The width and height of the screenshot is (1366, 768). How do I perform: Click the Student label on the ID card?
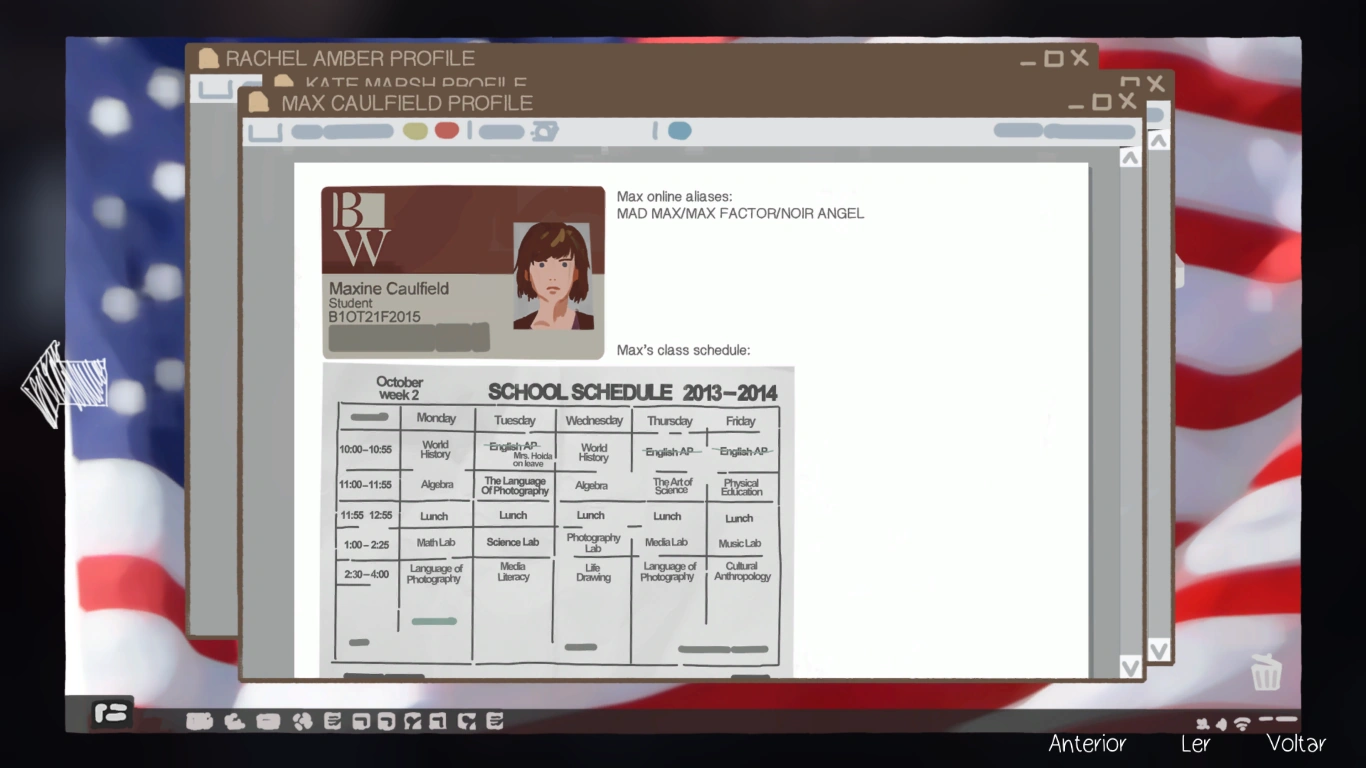(x=350, y=303)
